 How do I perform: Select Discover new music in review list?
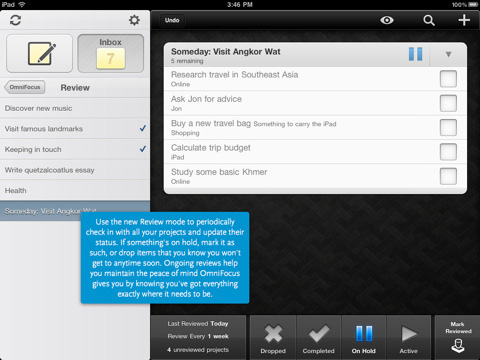pyautogui.click(x=75, y=108)
